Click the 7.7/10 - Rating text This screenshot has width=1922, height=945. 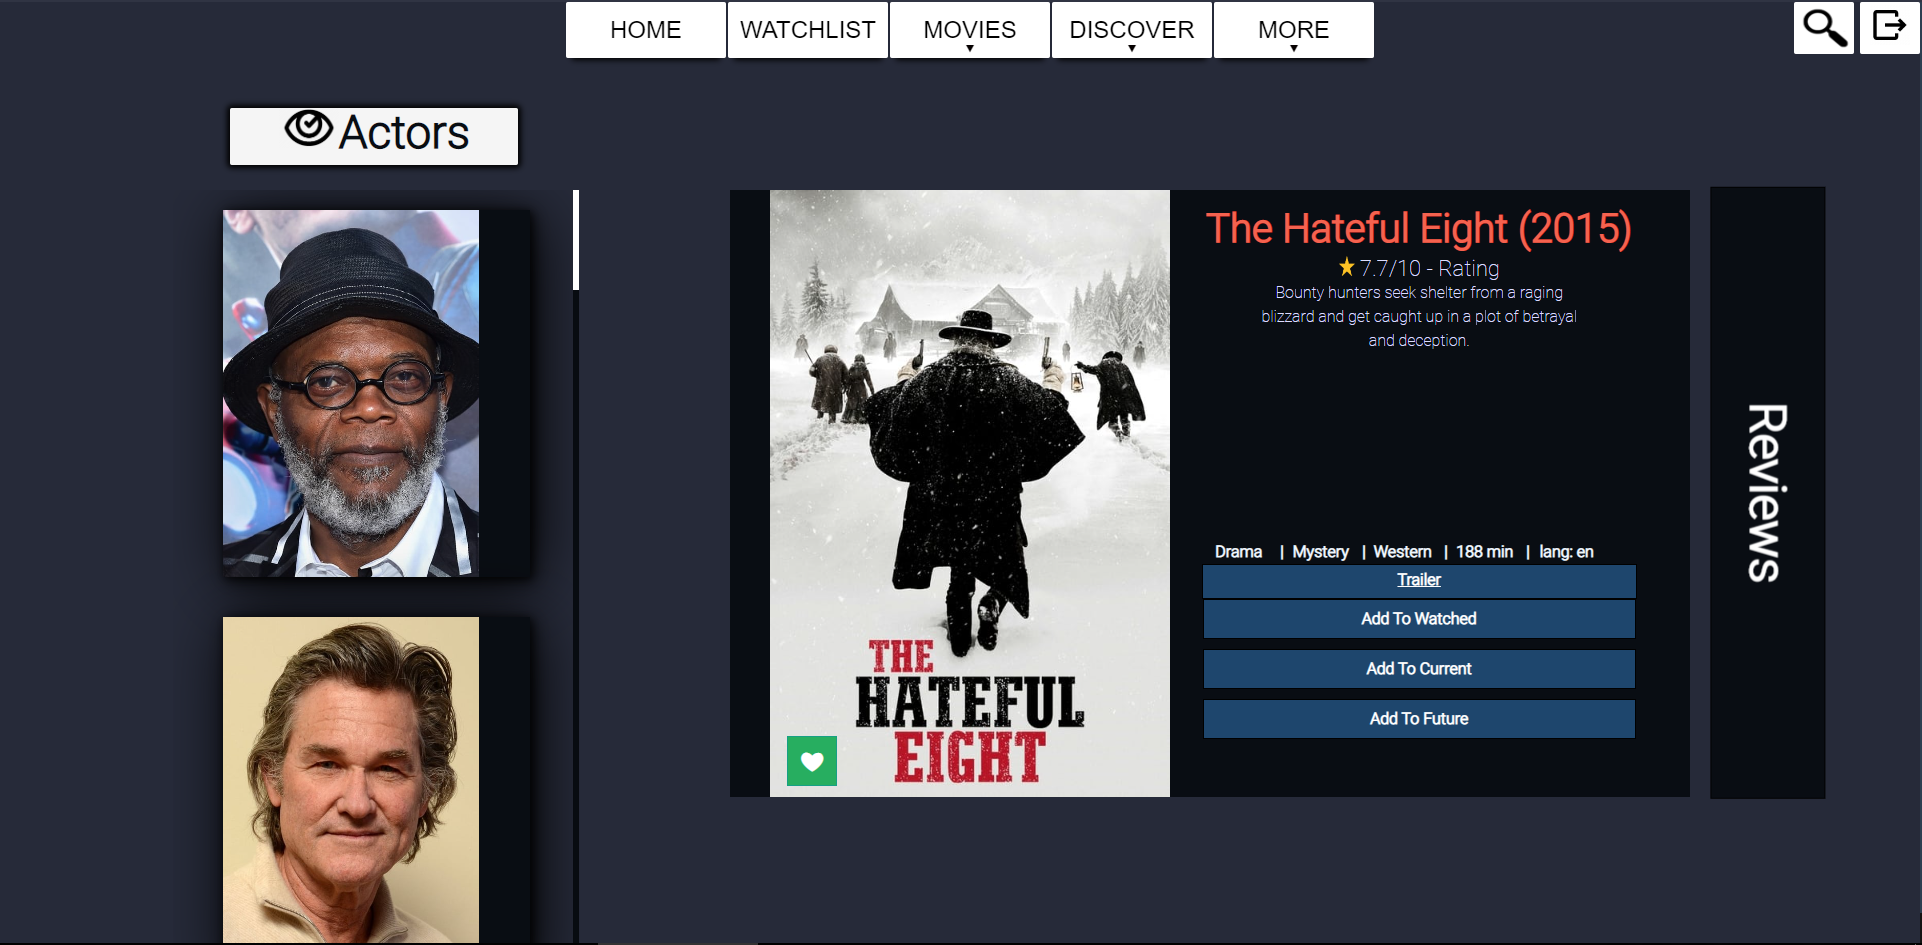click(1429, 268)
